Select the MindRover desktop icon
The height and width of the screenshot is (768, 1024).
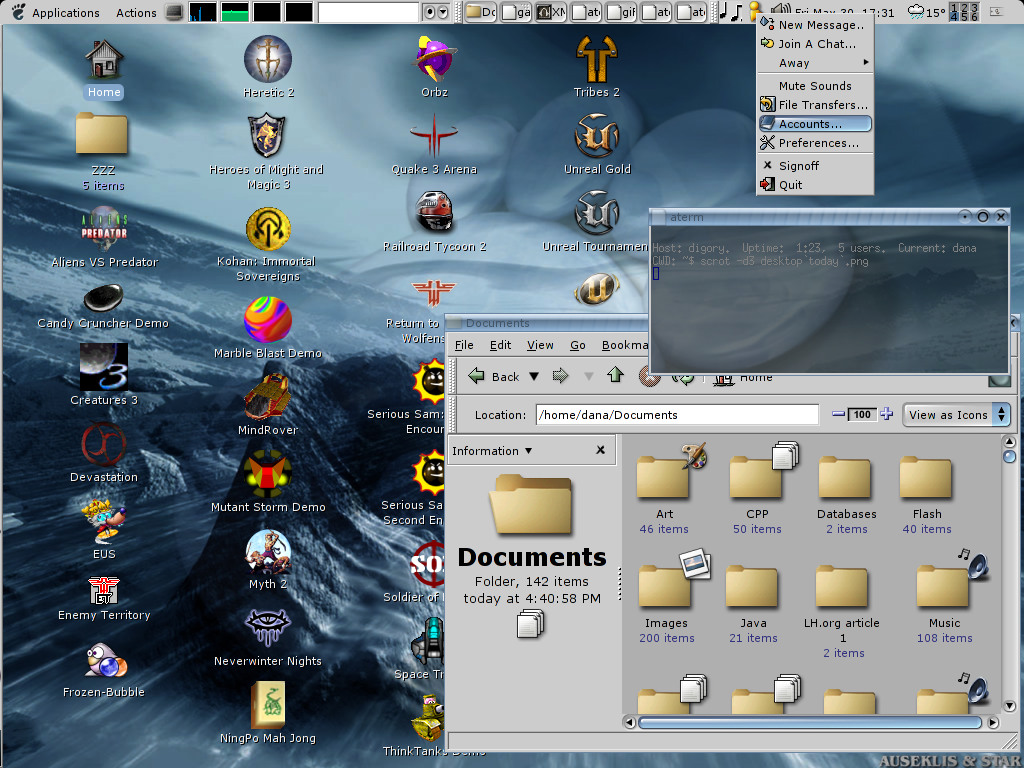[268, 396]
